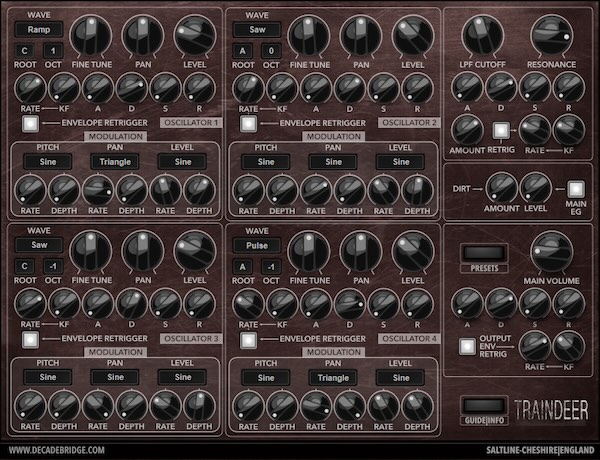Change Oscillator 2 Root note A
The width and height of the screenshot is (600, 460).
click(x=243, y=51)
